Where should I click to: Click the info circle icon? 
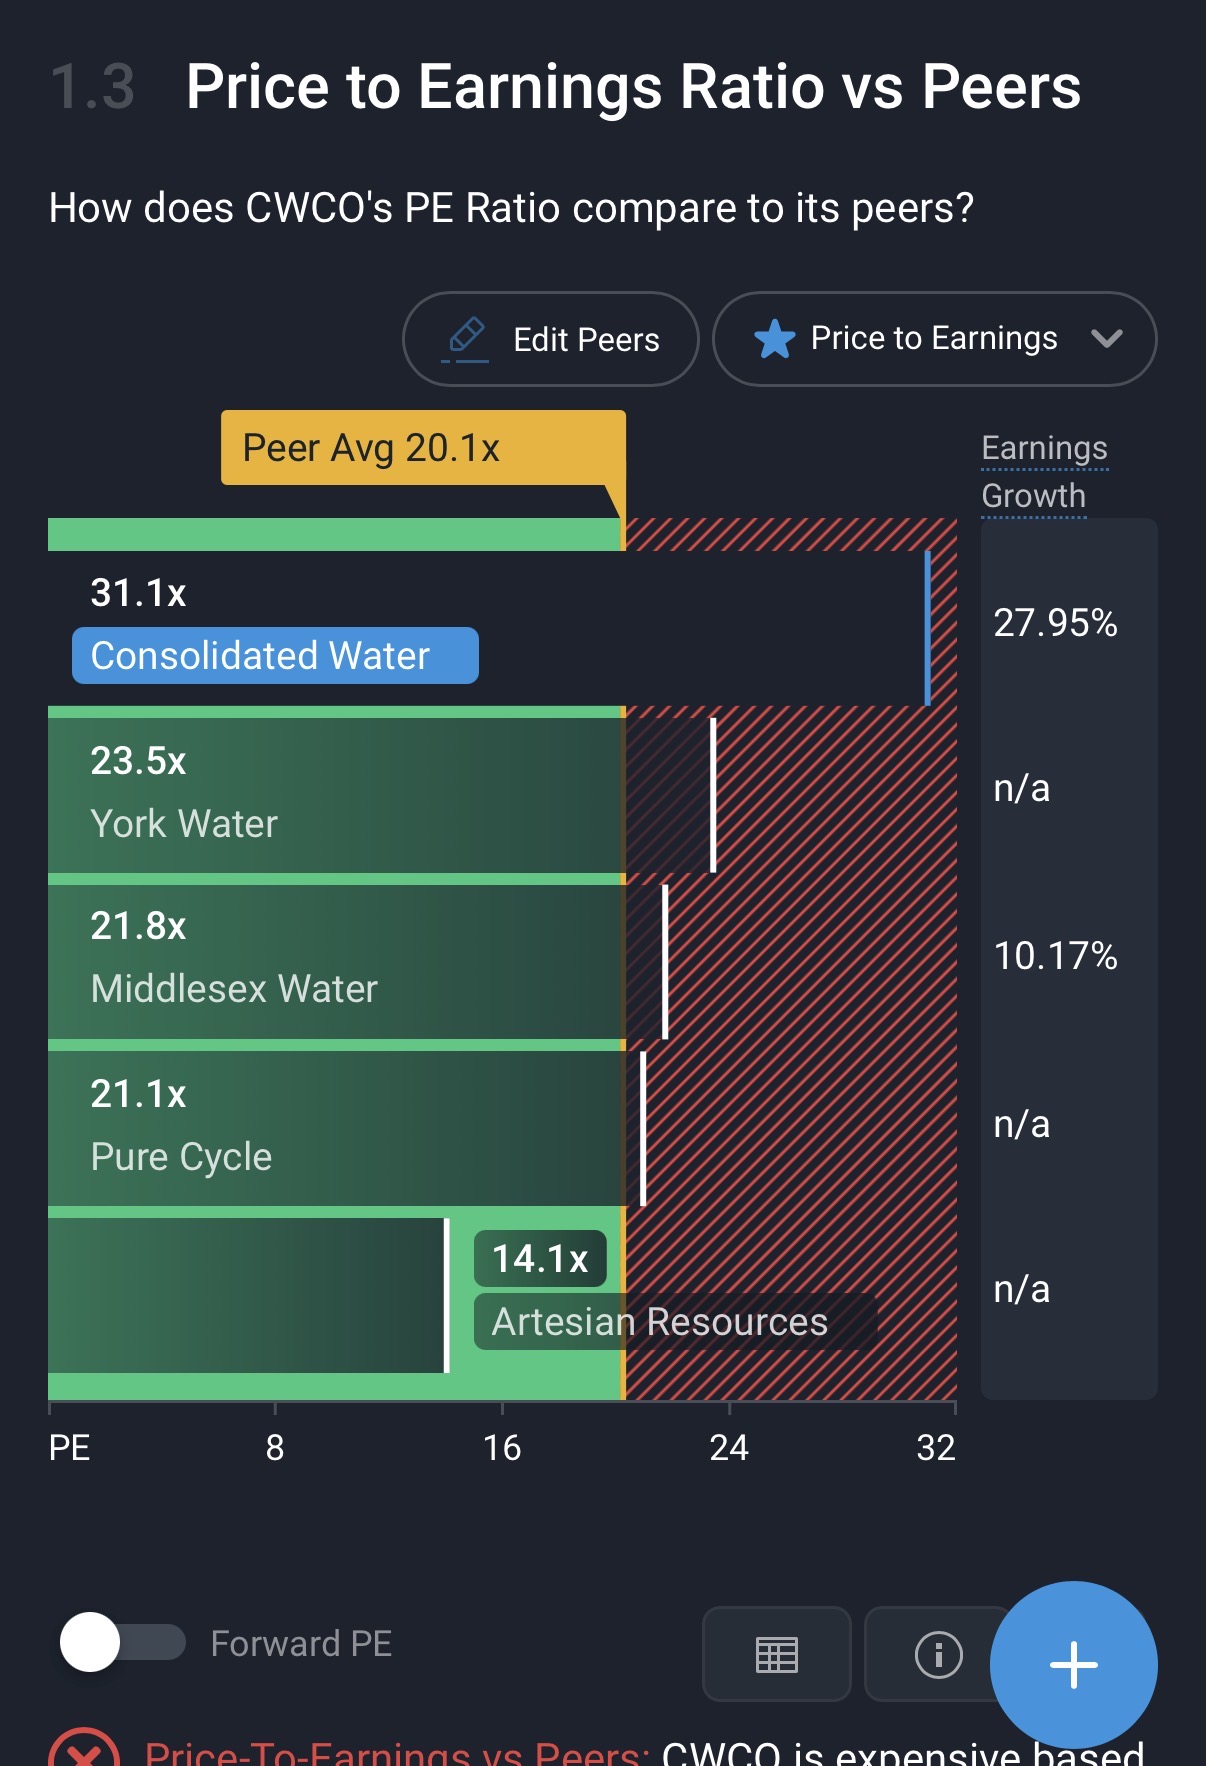(938, 1655)
